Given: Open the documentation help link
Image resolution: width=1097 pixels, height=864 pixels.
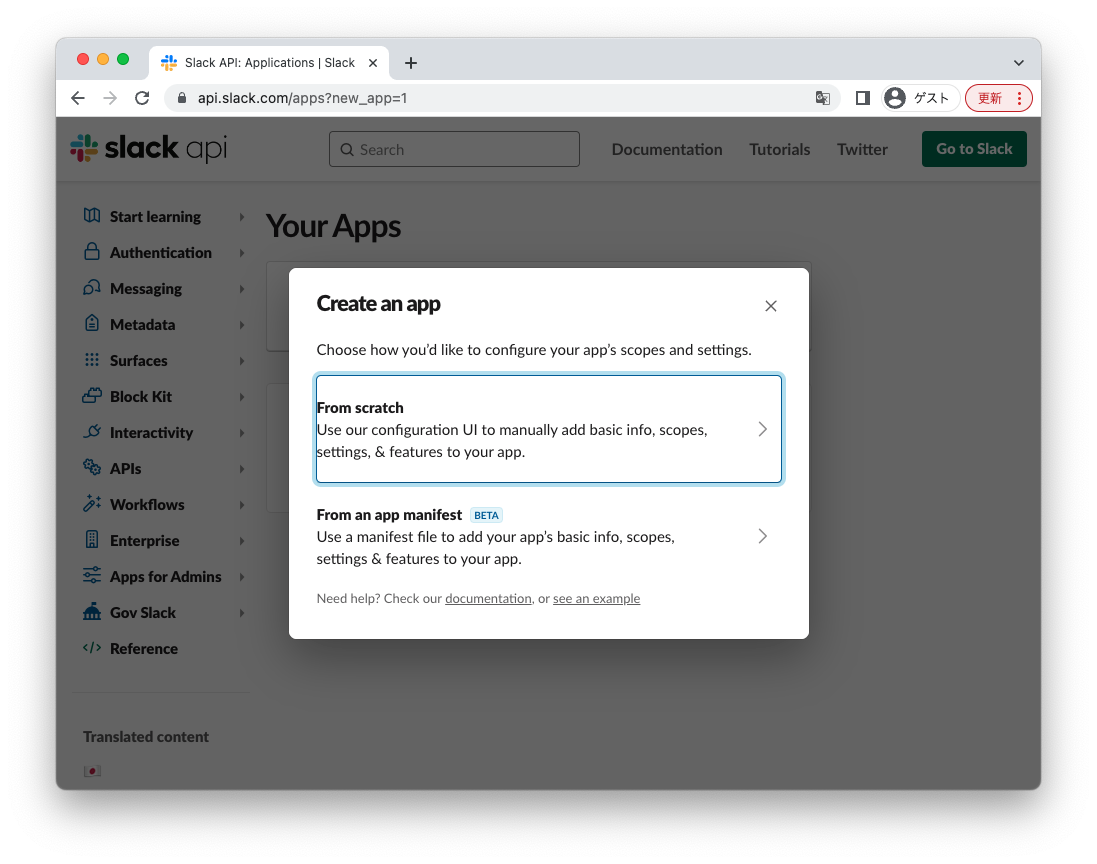Looking at the screenshot, I should coord(488,599).
